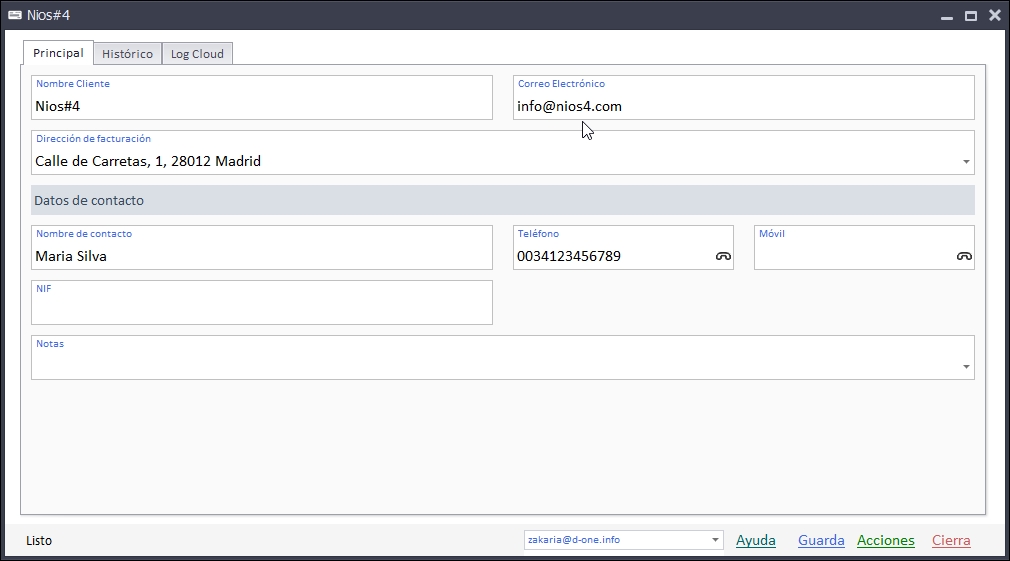
Task: Click the phone icon in Móvil field
Action: pos(964,257)
